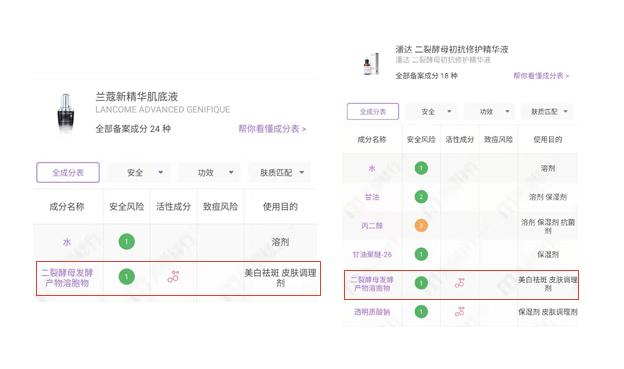Open ingredient 水 in Lancôme table
This screenshot has width=624, height=369.
pos(67,242)
